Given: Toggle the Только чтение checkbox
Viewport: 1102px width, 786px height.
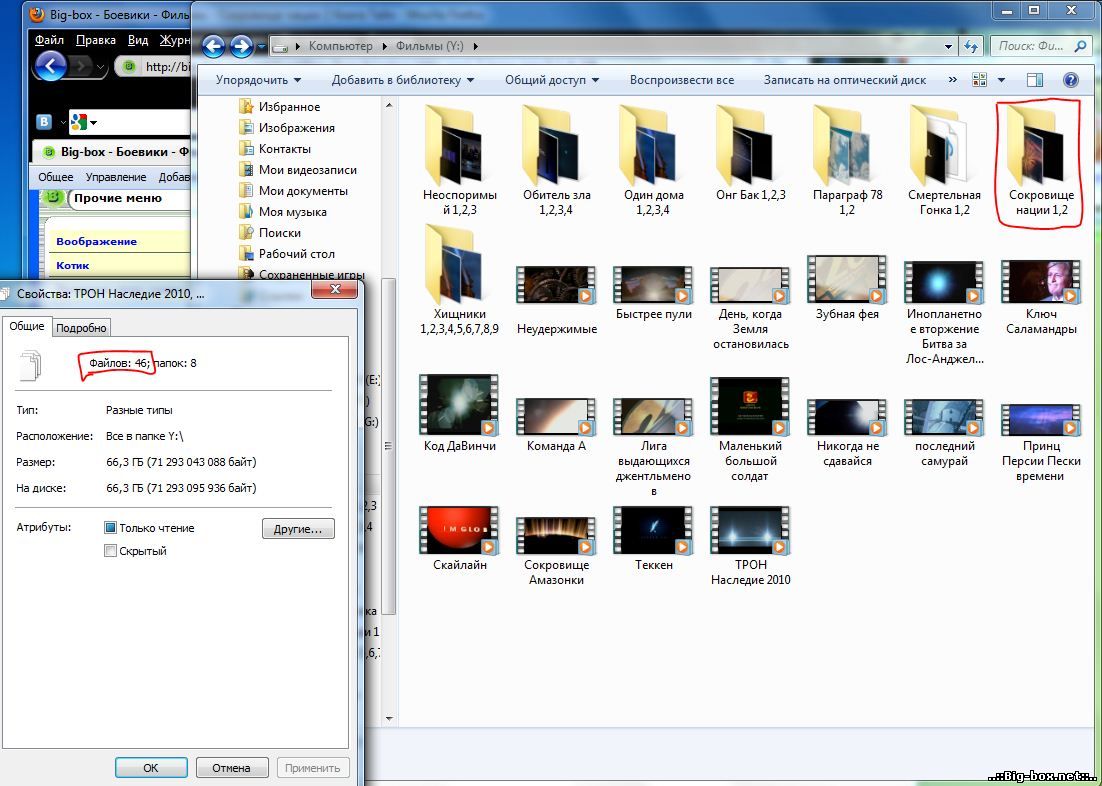Looking at the screenshot, I should tap(110, 528).
